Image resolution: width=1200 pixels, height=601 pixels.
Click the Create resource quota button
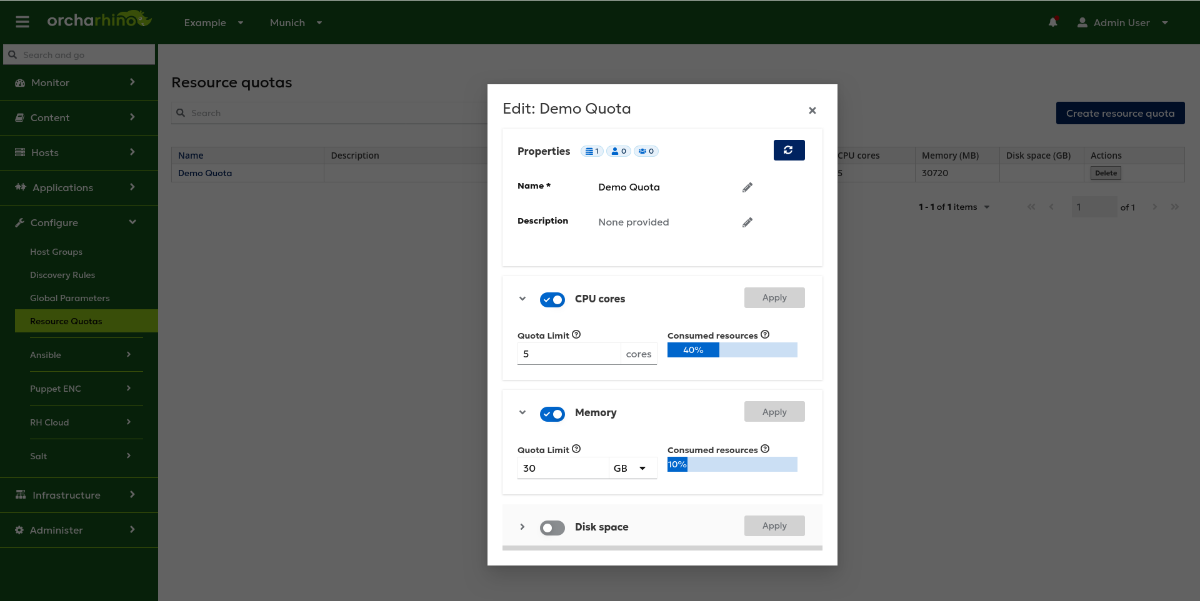point(1120,113)
